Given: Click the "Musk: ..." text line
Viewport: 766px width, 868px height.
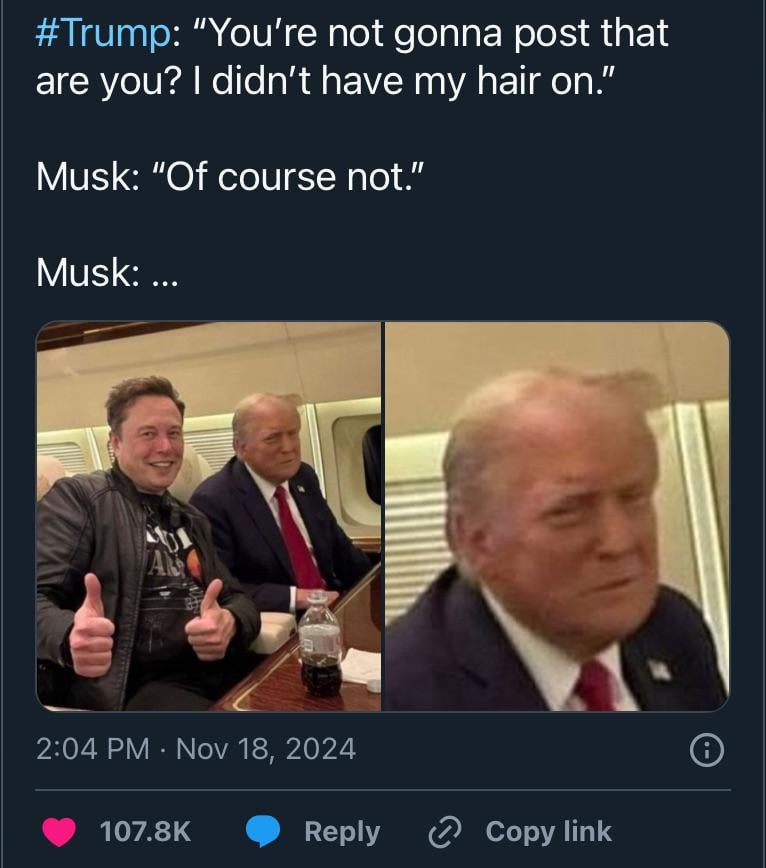Looking at the screenshot, I should 107,273.
